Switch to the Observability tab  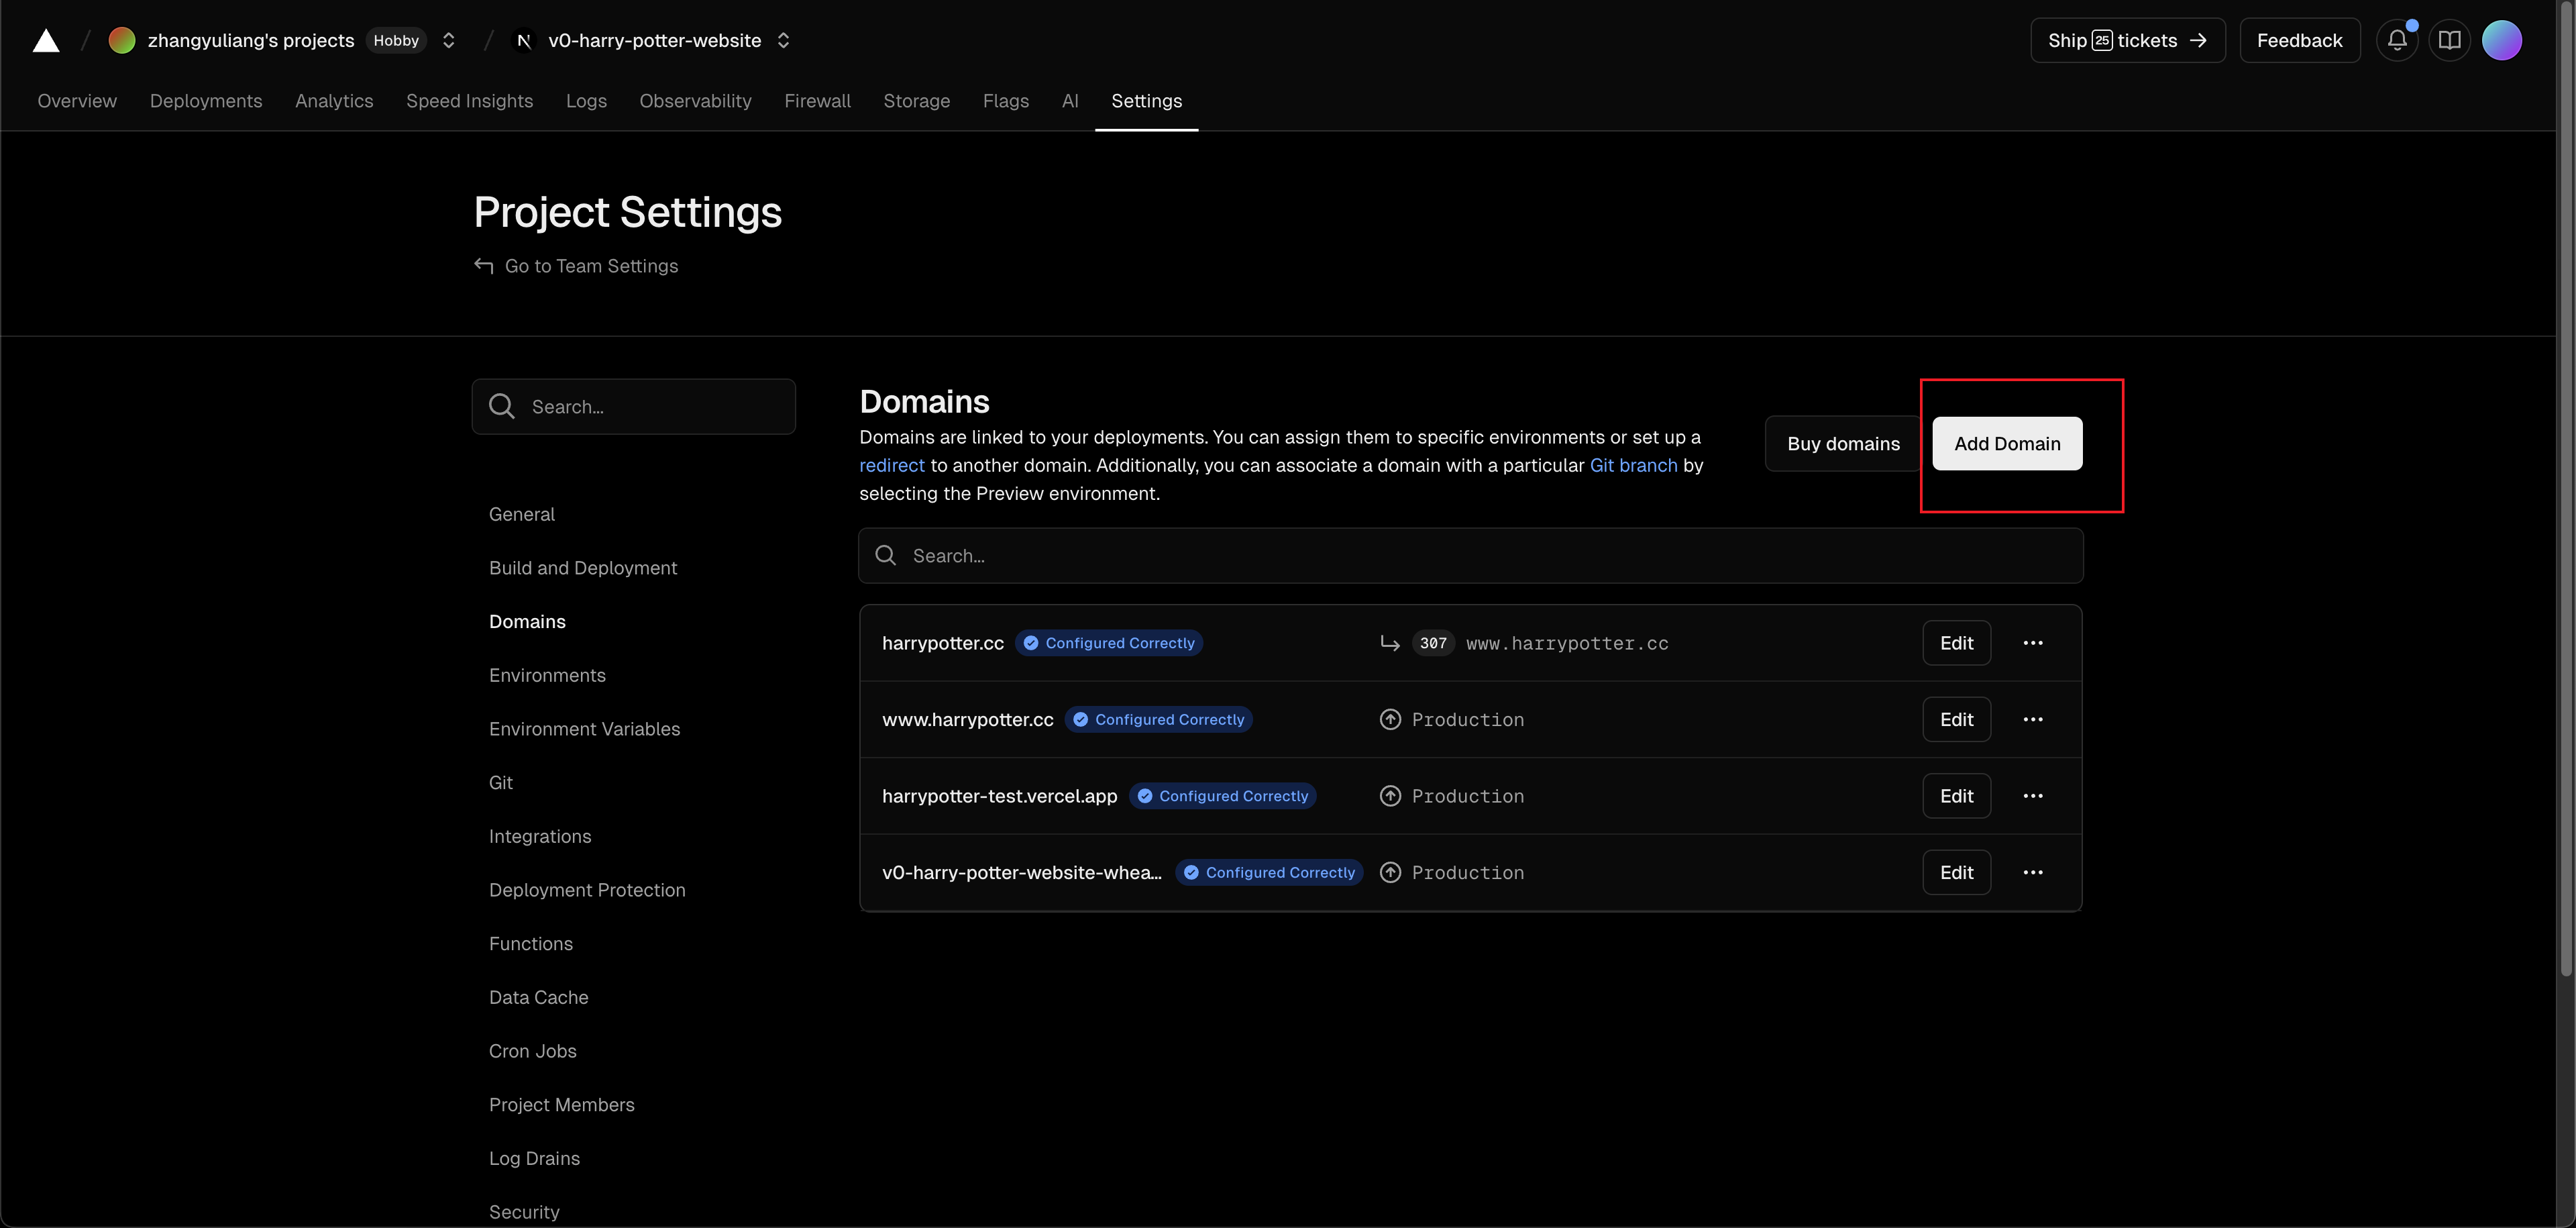[695, 101]
